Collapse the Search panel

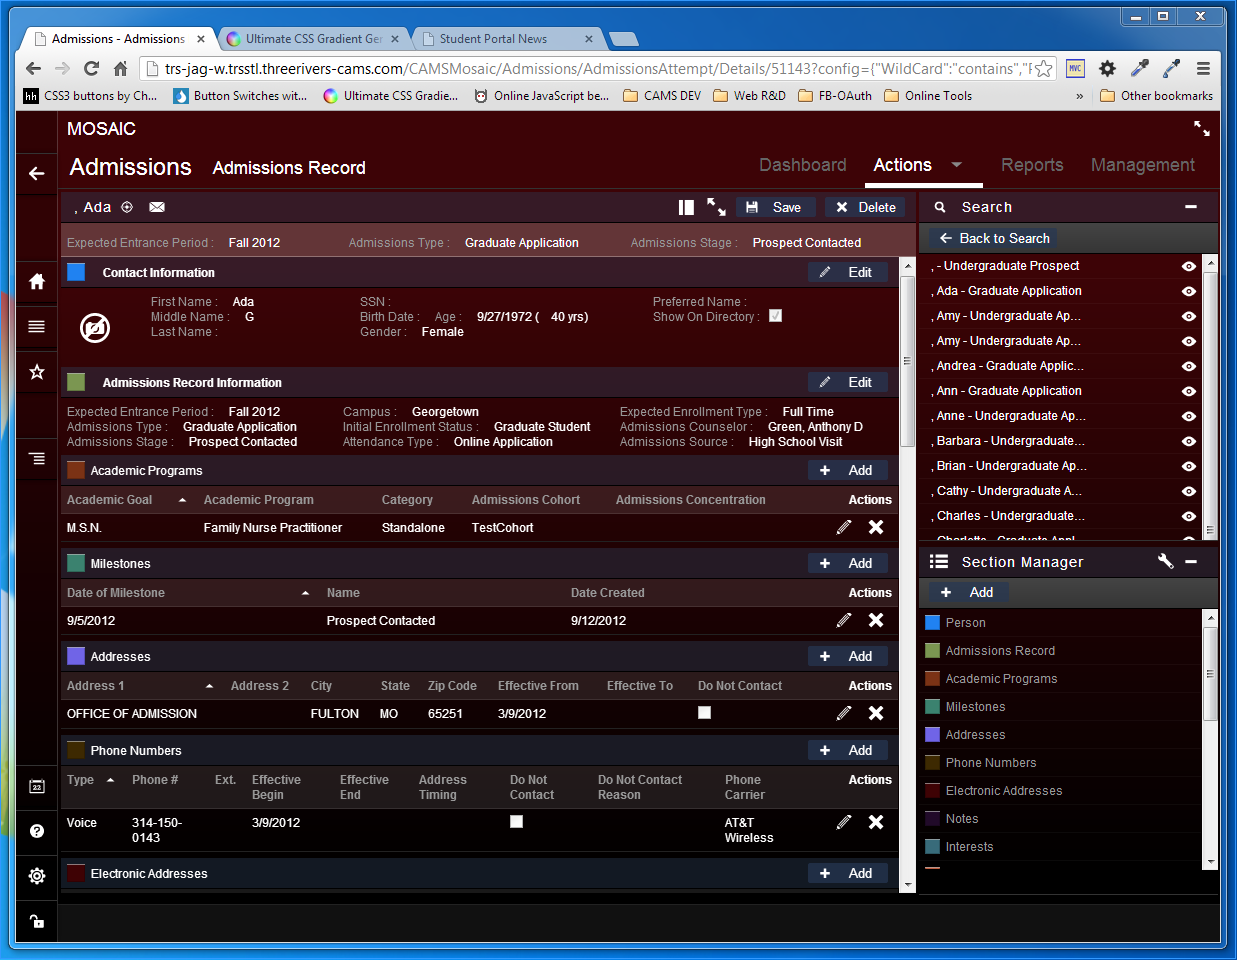(1190, 207)
